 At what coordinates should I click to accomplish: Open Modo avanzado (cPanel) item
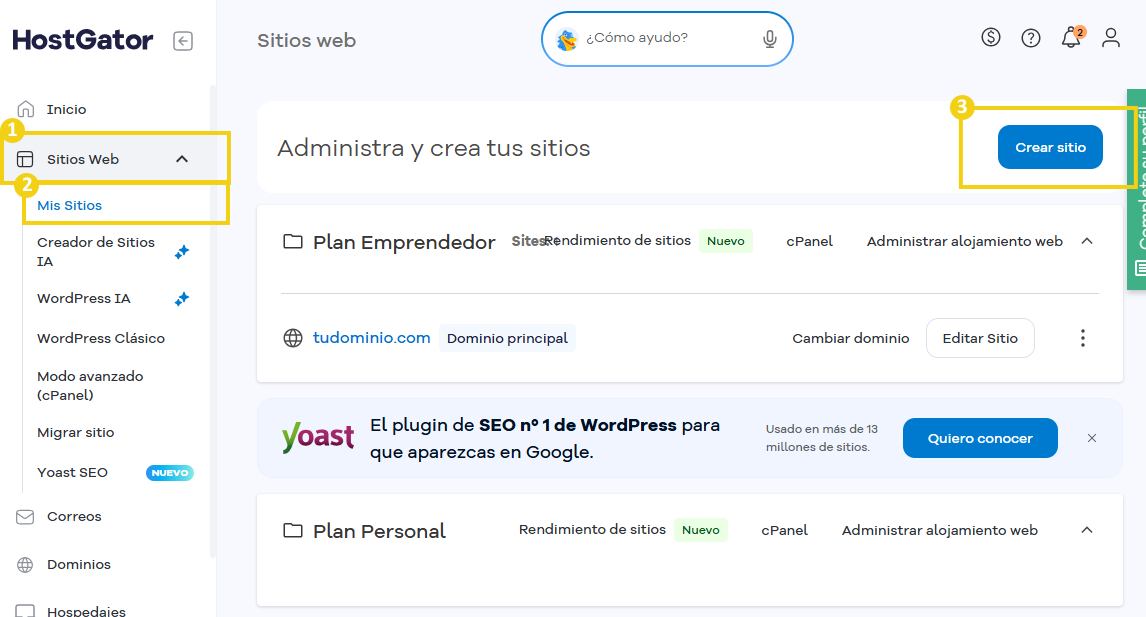point(90,385)
